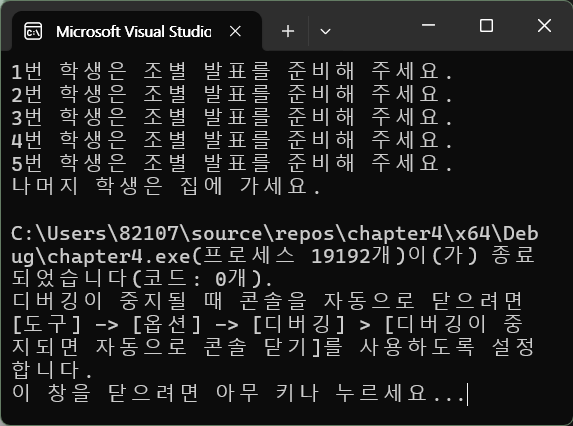Click the console icon in the tab
This screenshot has width=573, height=426.
33,31
